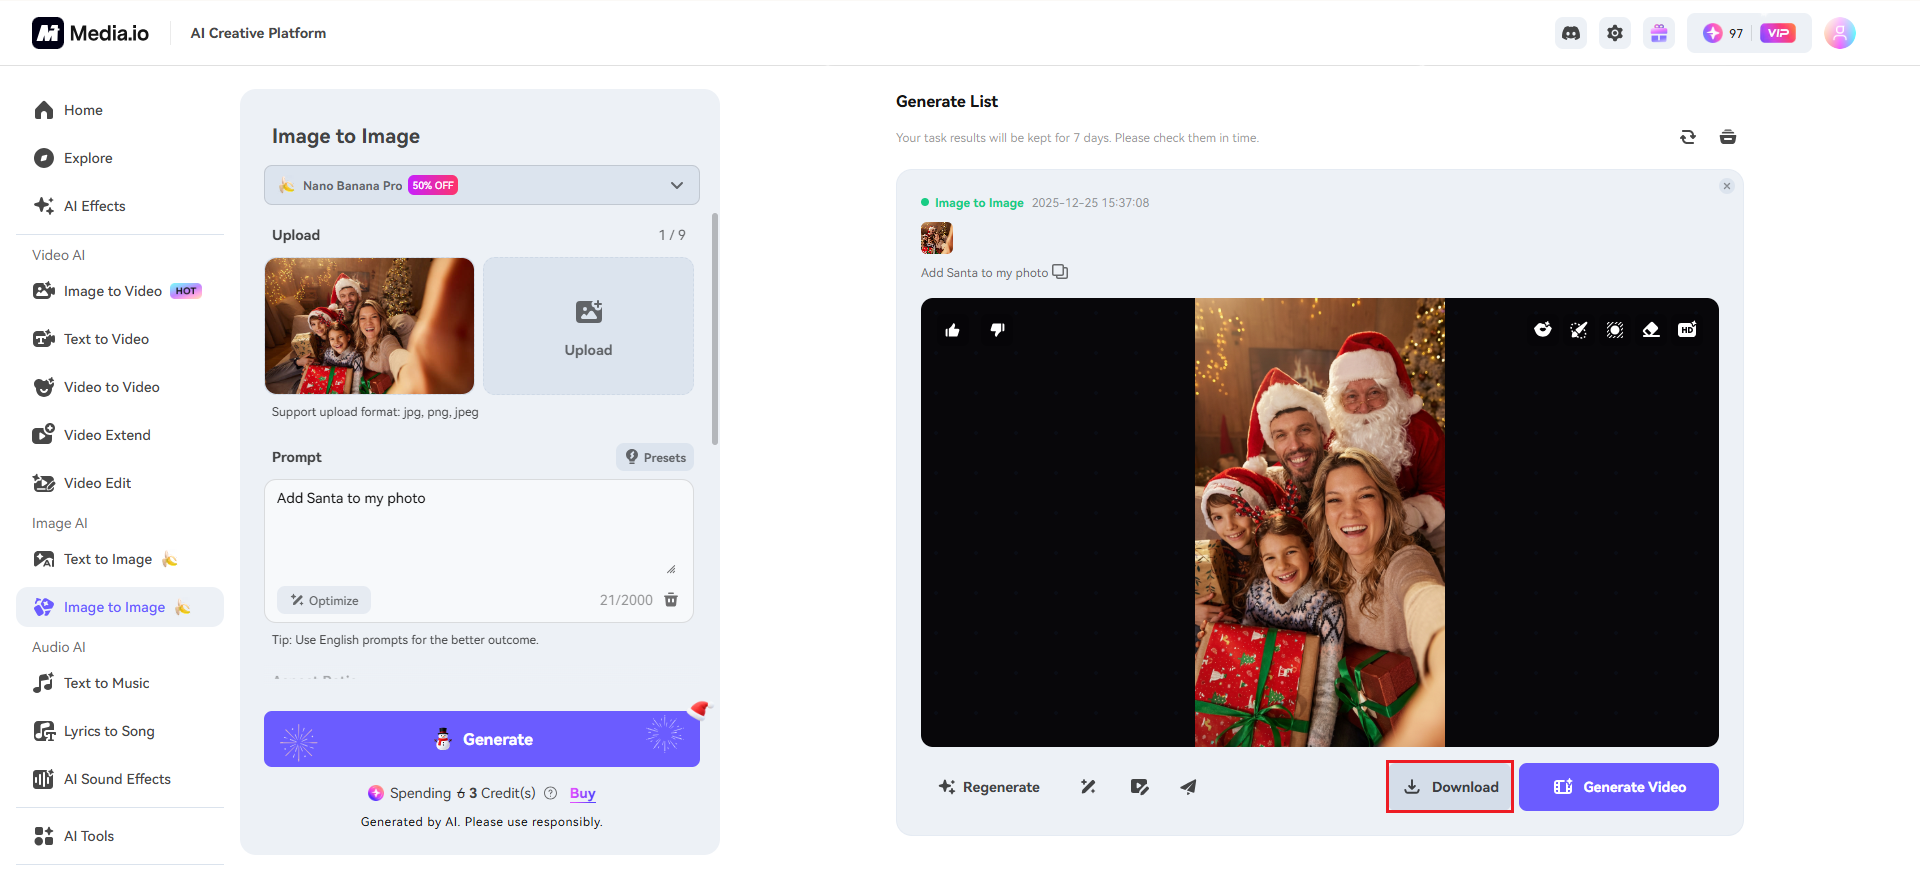The width and height of the screenshot is (1920, 878).
Task: Click the Upload image box
Action: 588,326
